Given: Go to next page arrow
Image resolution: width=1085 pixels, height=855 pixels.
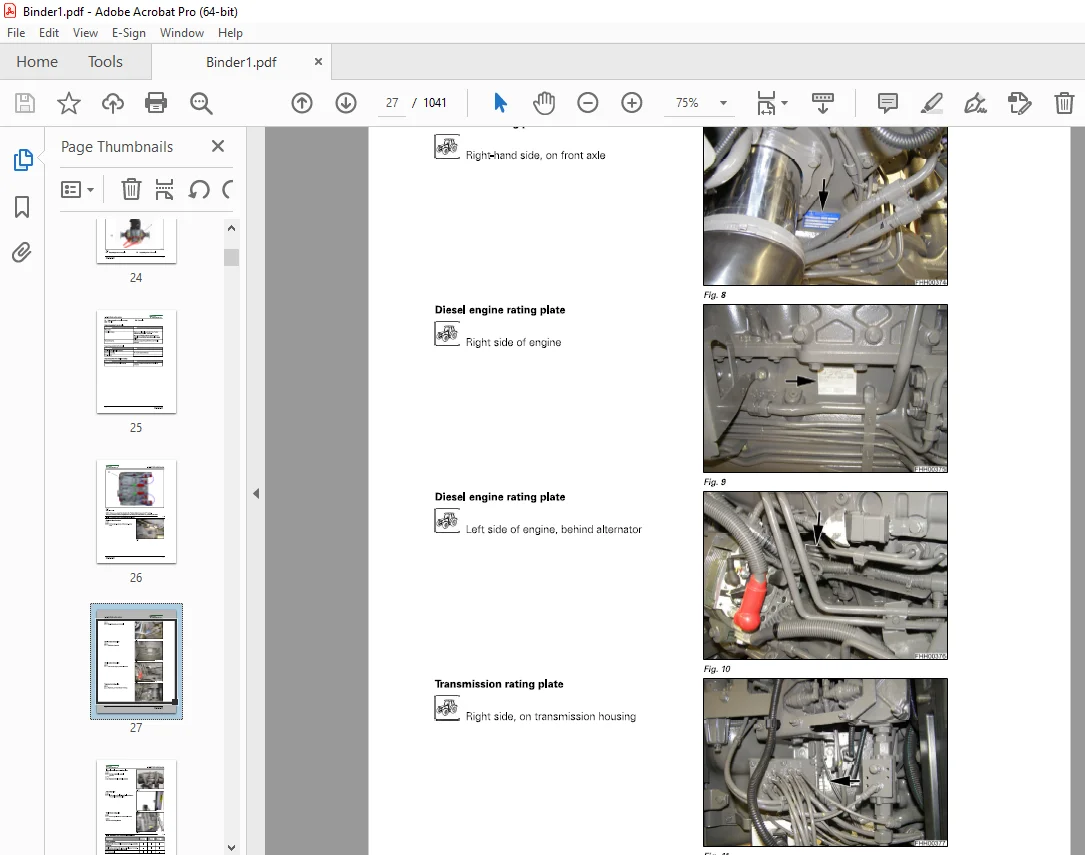Looking at the screenshot, I should pos(346,103).
